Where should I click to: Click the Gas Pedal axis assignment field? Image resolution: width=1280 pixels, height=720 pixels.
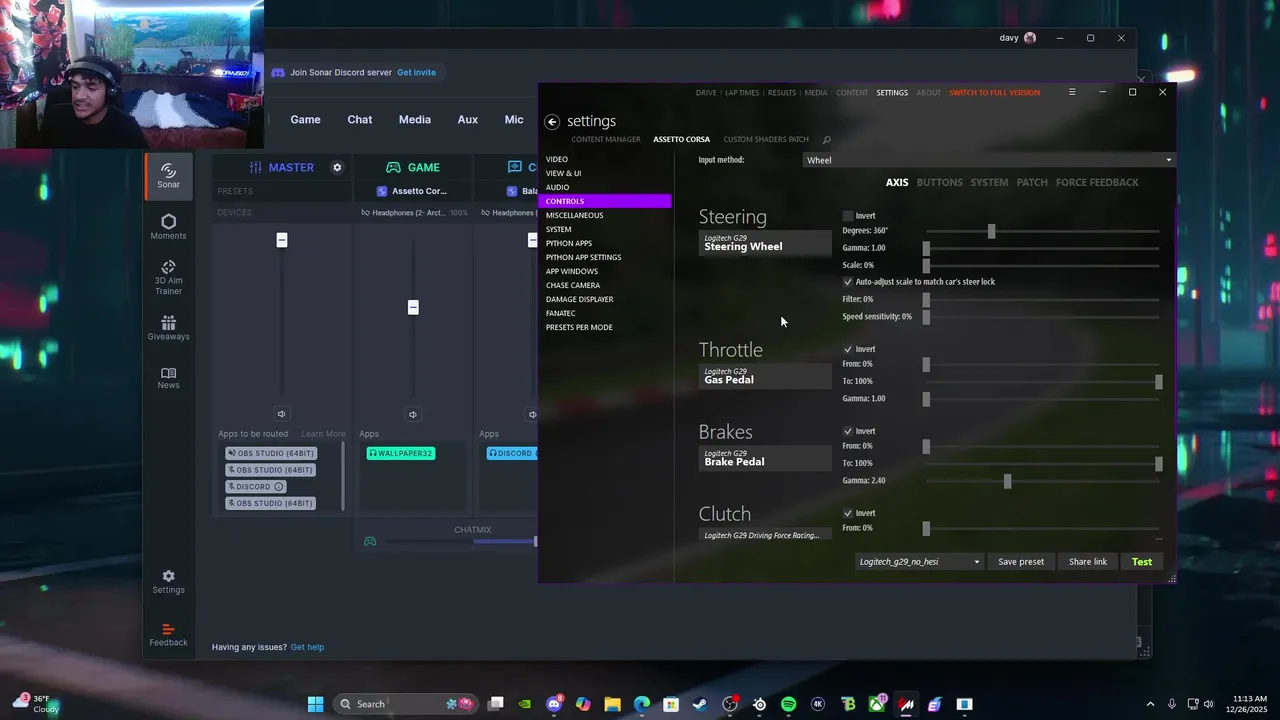point(764,376)
